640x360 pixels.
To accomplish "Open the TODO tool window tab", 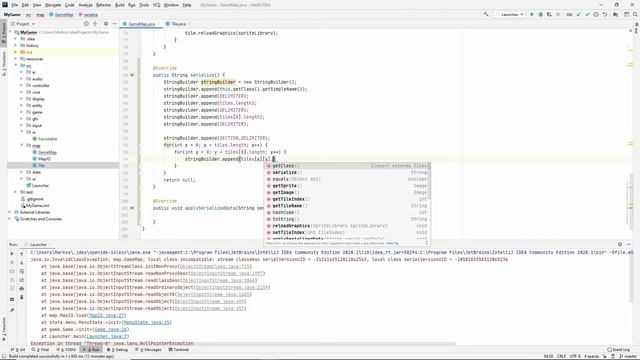I will pos(66,350).
